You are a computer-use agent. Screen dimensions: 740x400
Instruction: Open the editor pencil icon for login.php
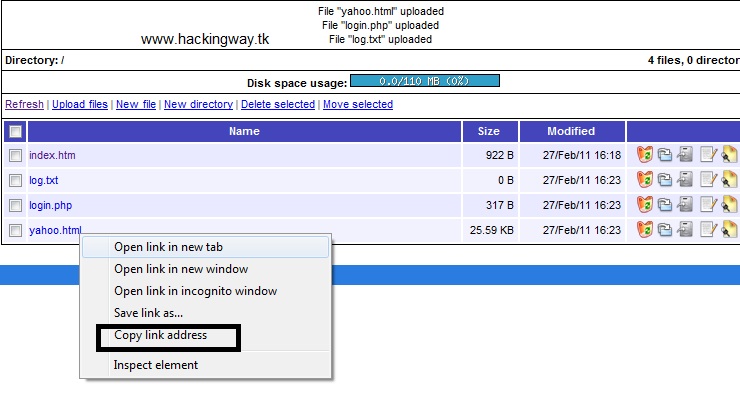pyautogui.click(x=708, y=204)
